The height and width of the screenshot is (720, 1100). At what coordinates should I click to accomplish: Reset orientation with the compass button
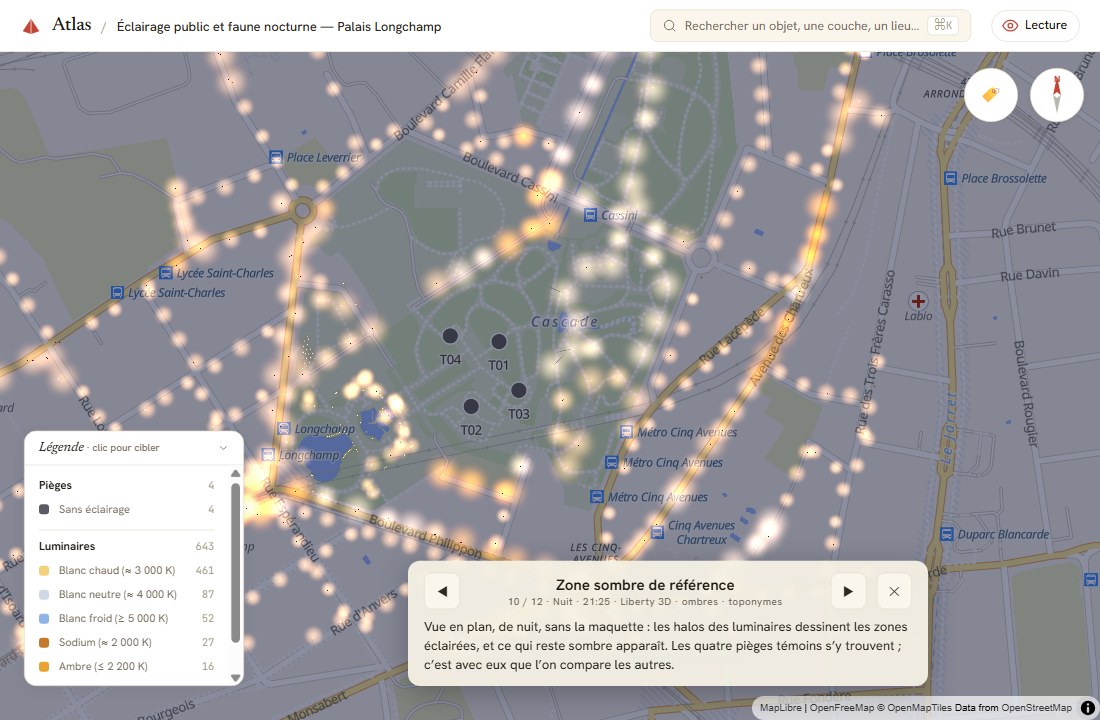click(x=1057, y=95)
